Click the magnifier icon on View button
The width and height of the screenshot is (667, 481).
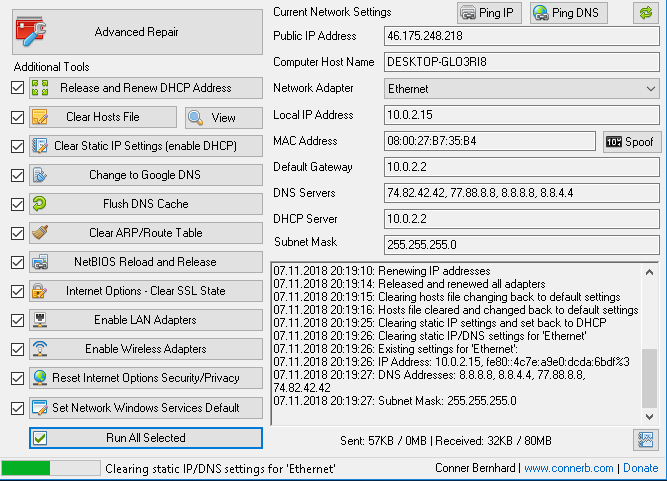[196, 117]
